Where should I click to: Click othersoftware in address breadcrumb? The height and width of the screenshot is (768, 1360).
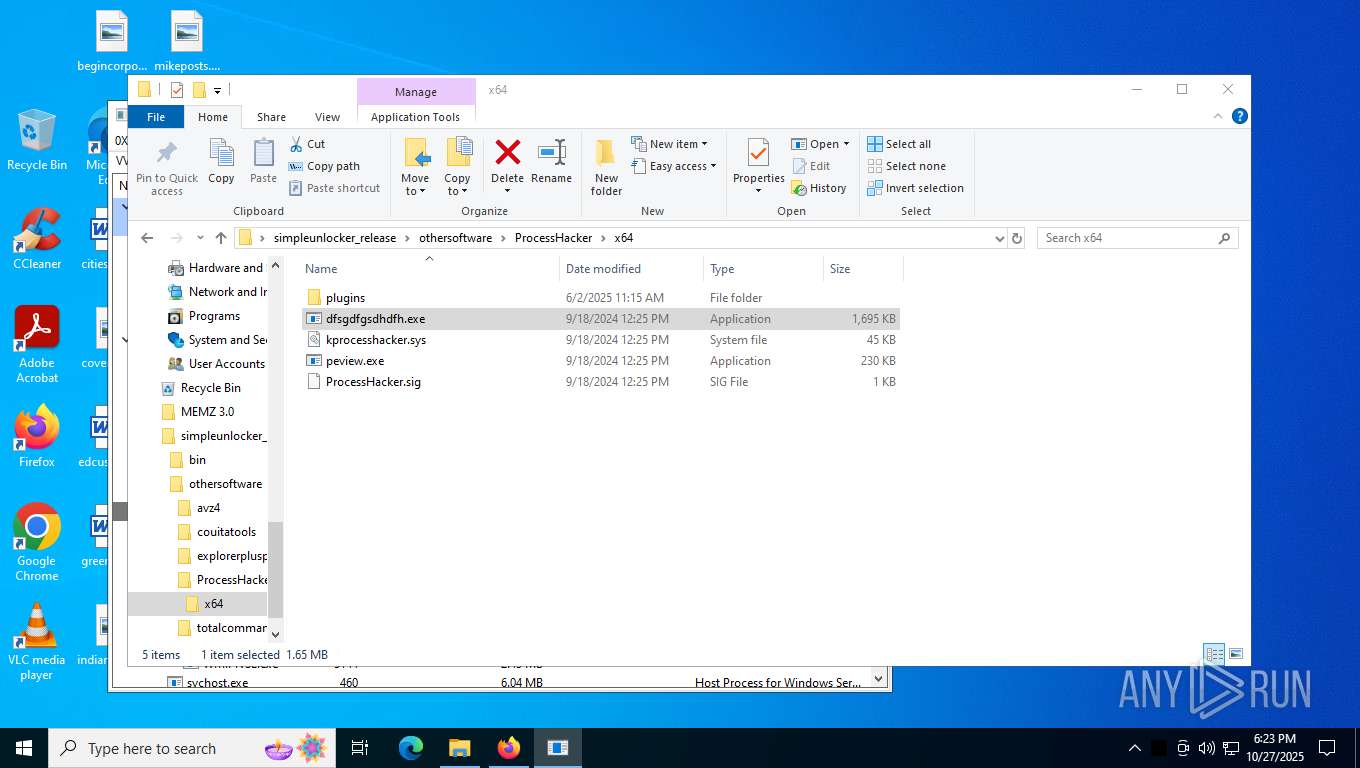coord(455,238)
